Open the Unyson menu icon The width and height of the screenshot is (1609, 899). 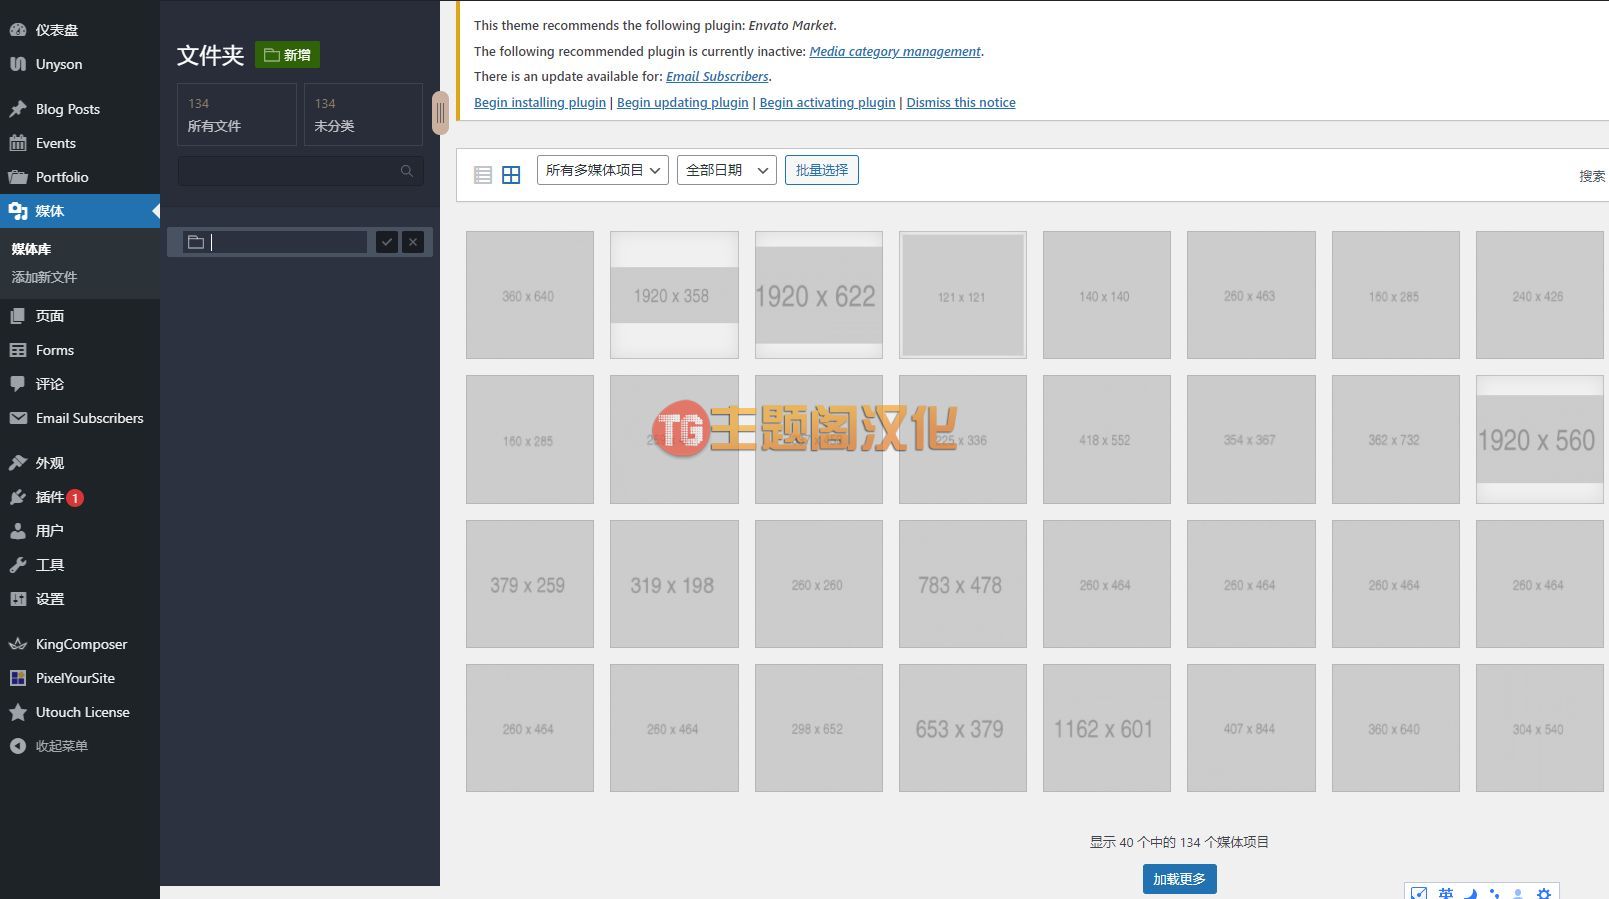point(18,64)
